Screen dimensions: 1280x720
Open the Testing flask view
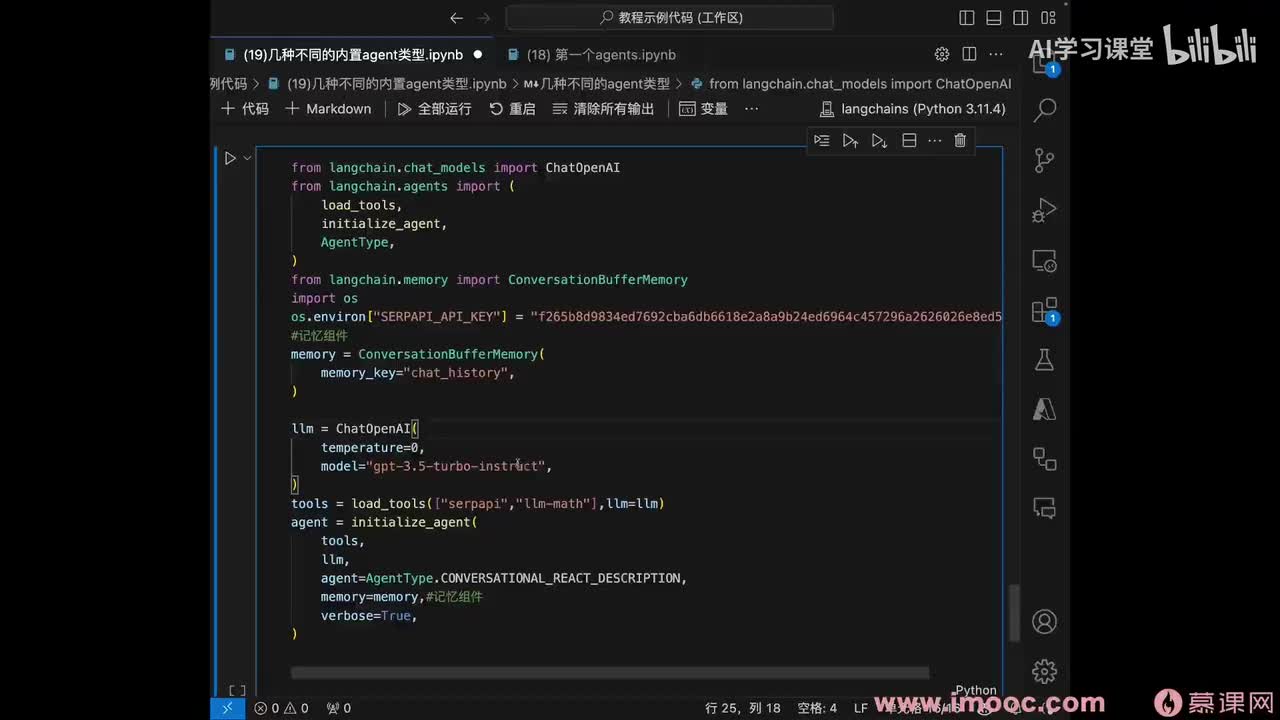tap(1045, 359)
